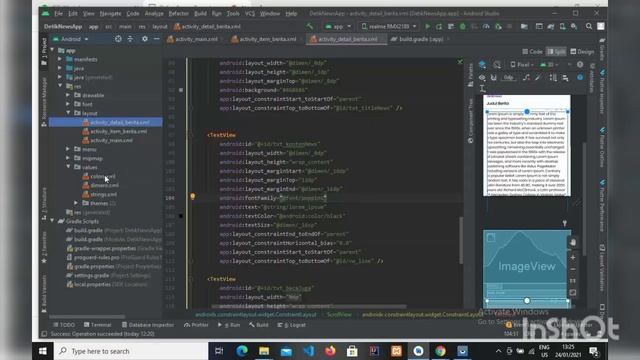Expand the drawable folder

(68, 95)
